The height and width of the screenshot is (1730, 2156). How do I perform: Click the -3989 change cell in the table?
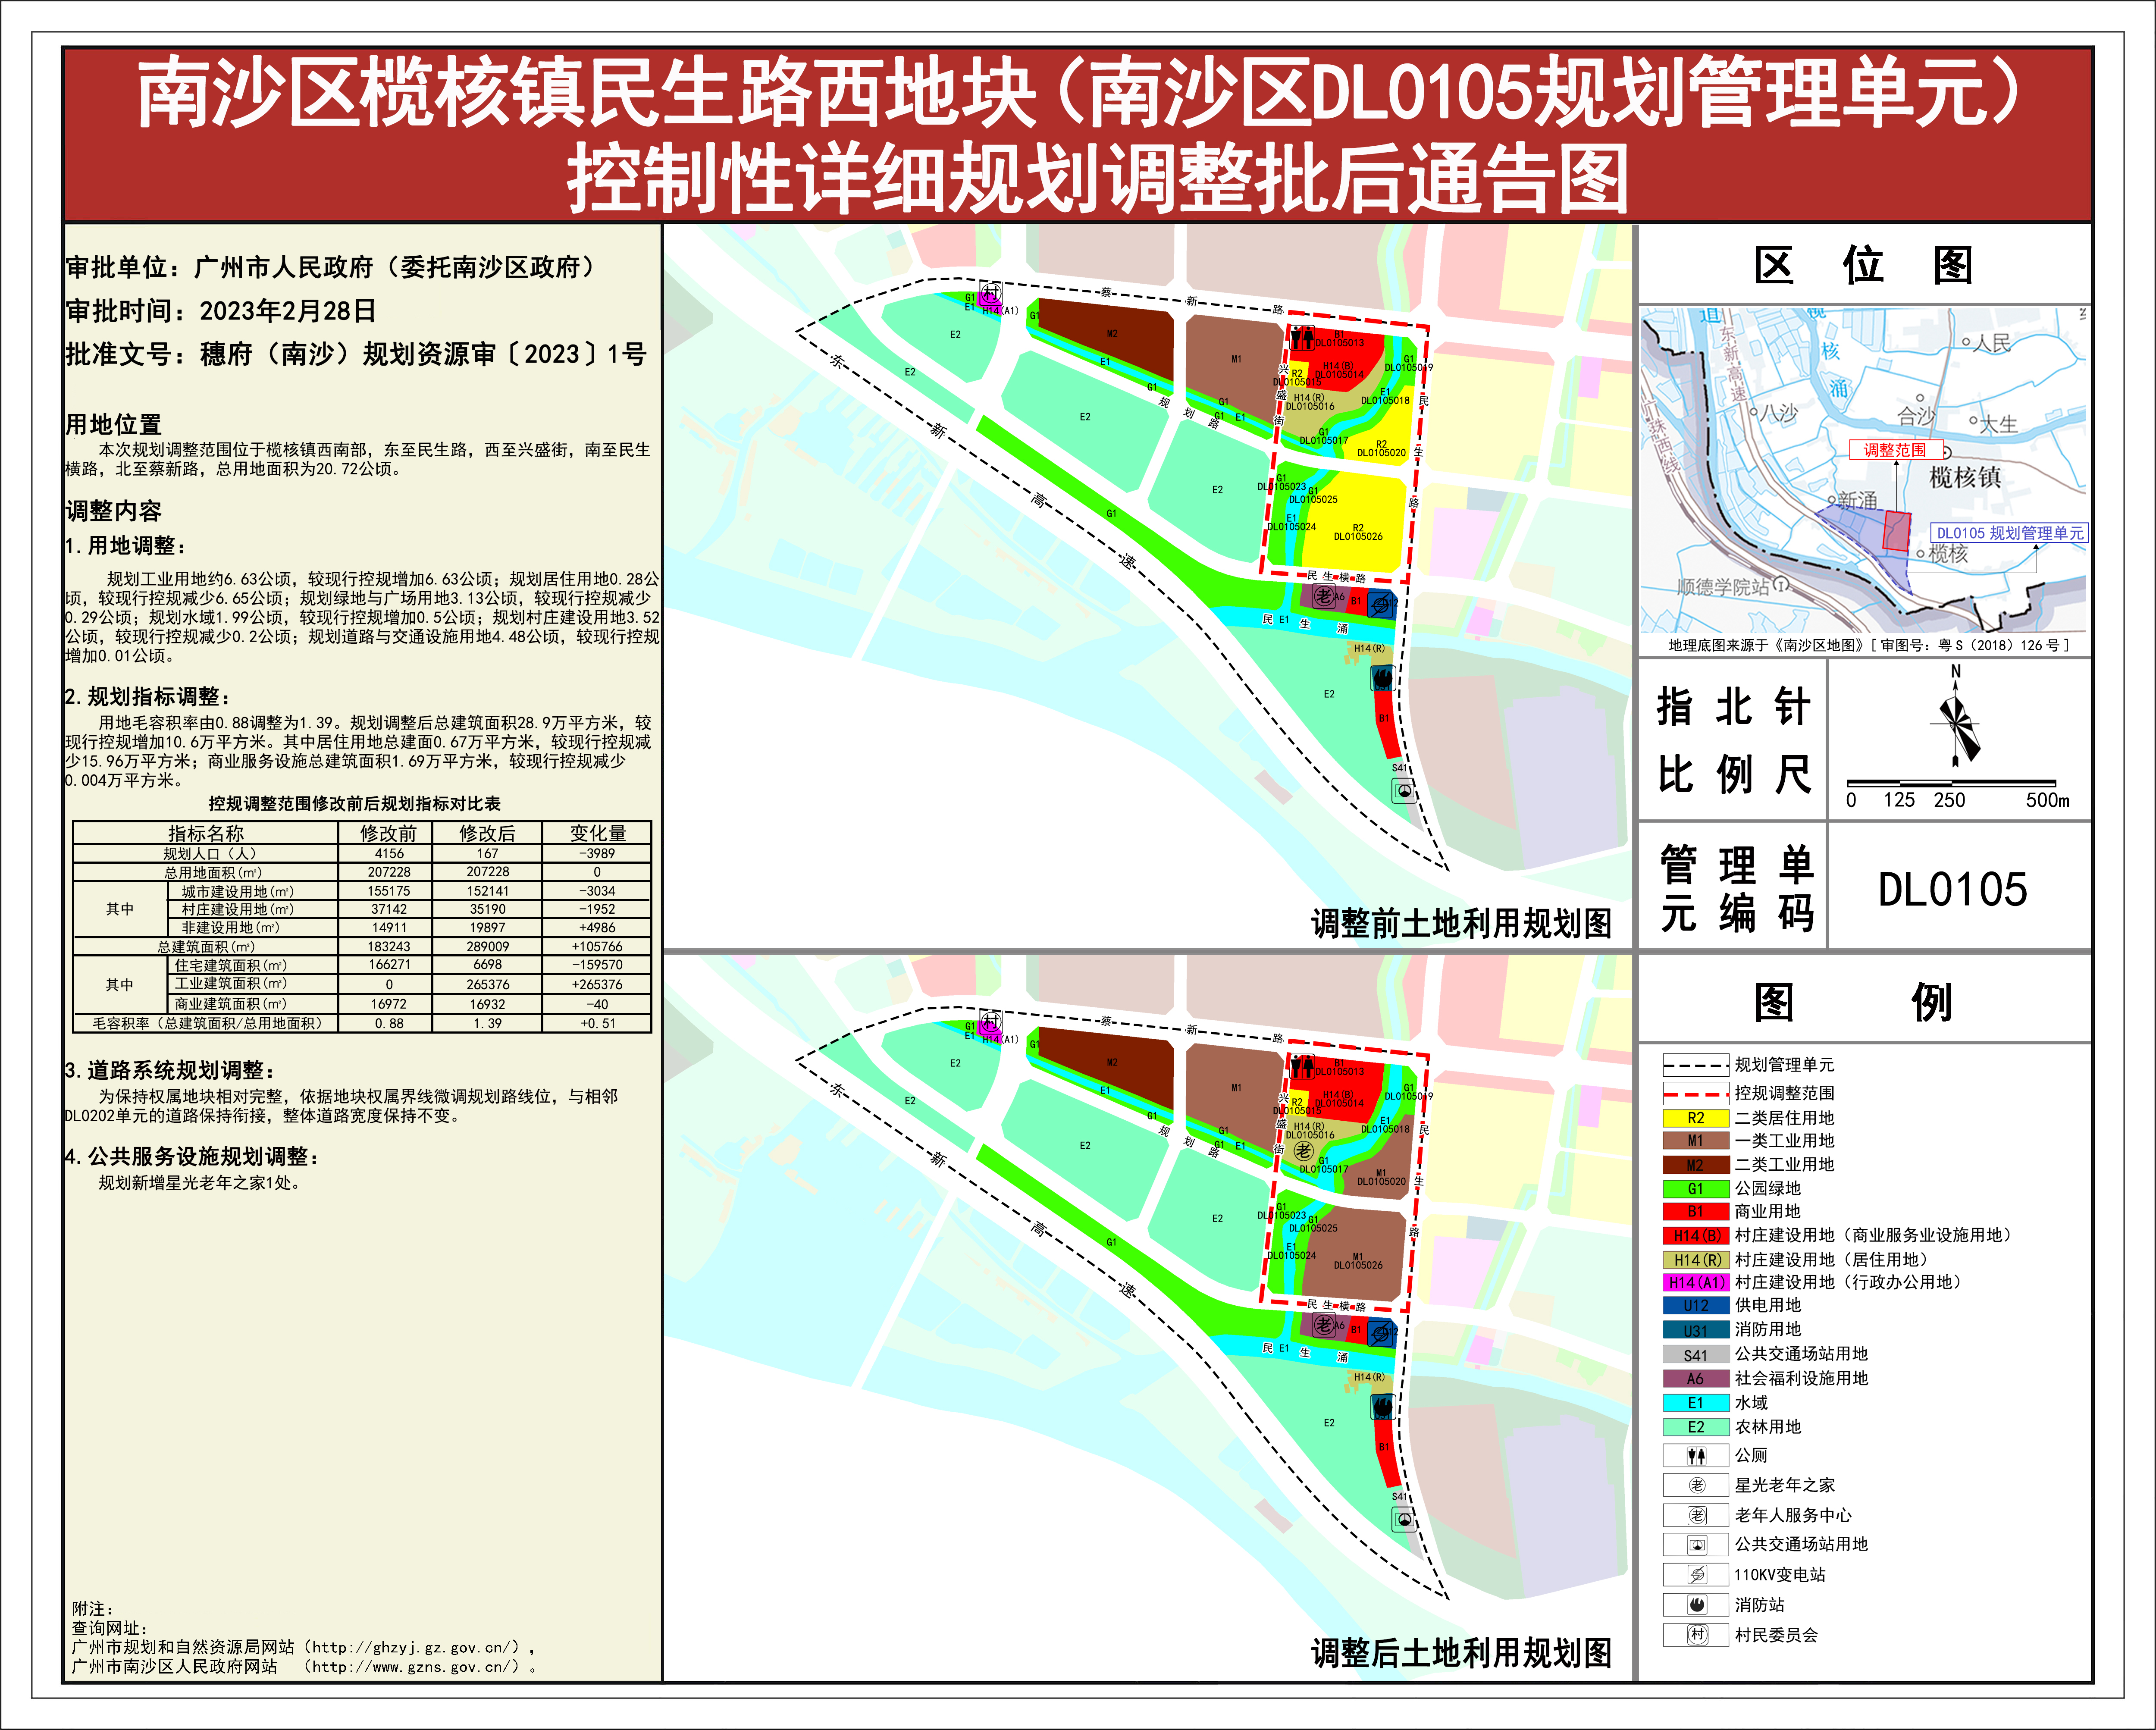[x=597, y=853]
